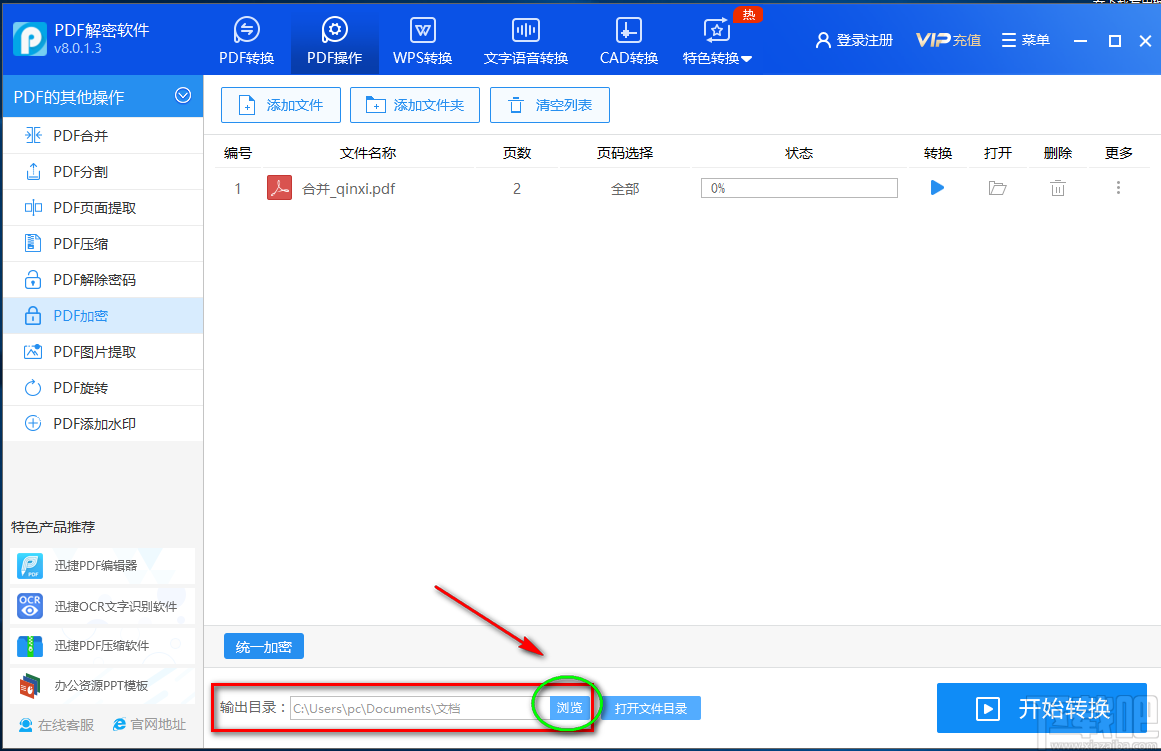Open the more options dots for 合并_qinxi.pdf
The image size is (1161, 751).
(x=1118, y=188)
